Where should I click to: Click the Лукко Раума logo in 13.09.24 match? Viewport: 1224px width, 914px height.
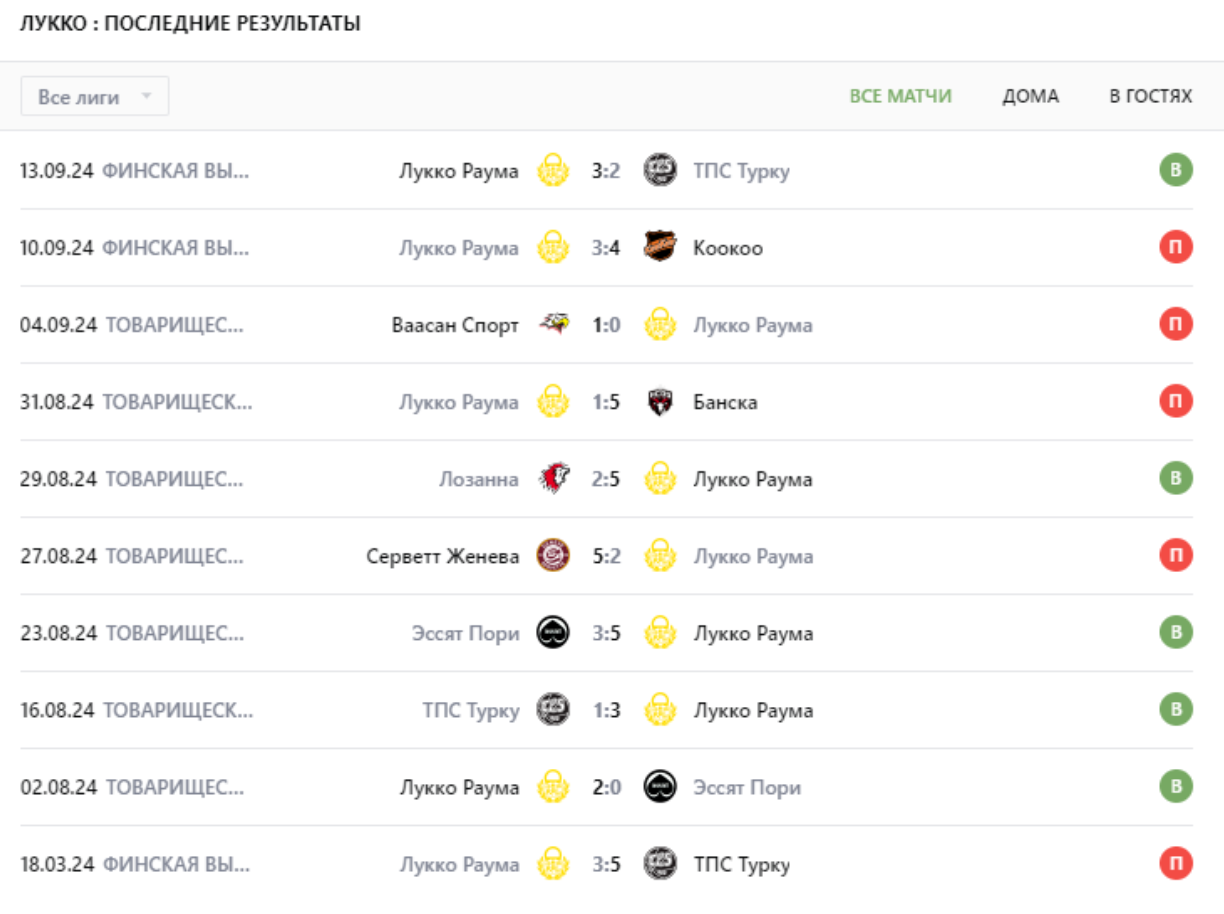(x=553, y=170)
